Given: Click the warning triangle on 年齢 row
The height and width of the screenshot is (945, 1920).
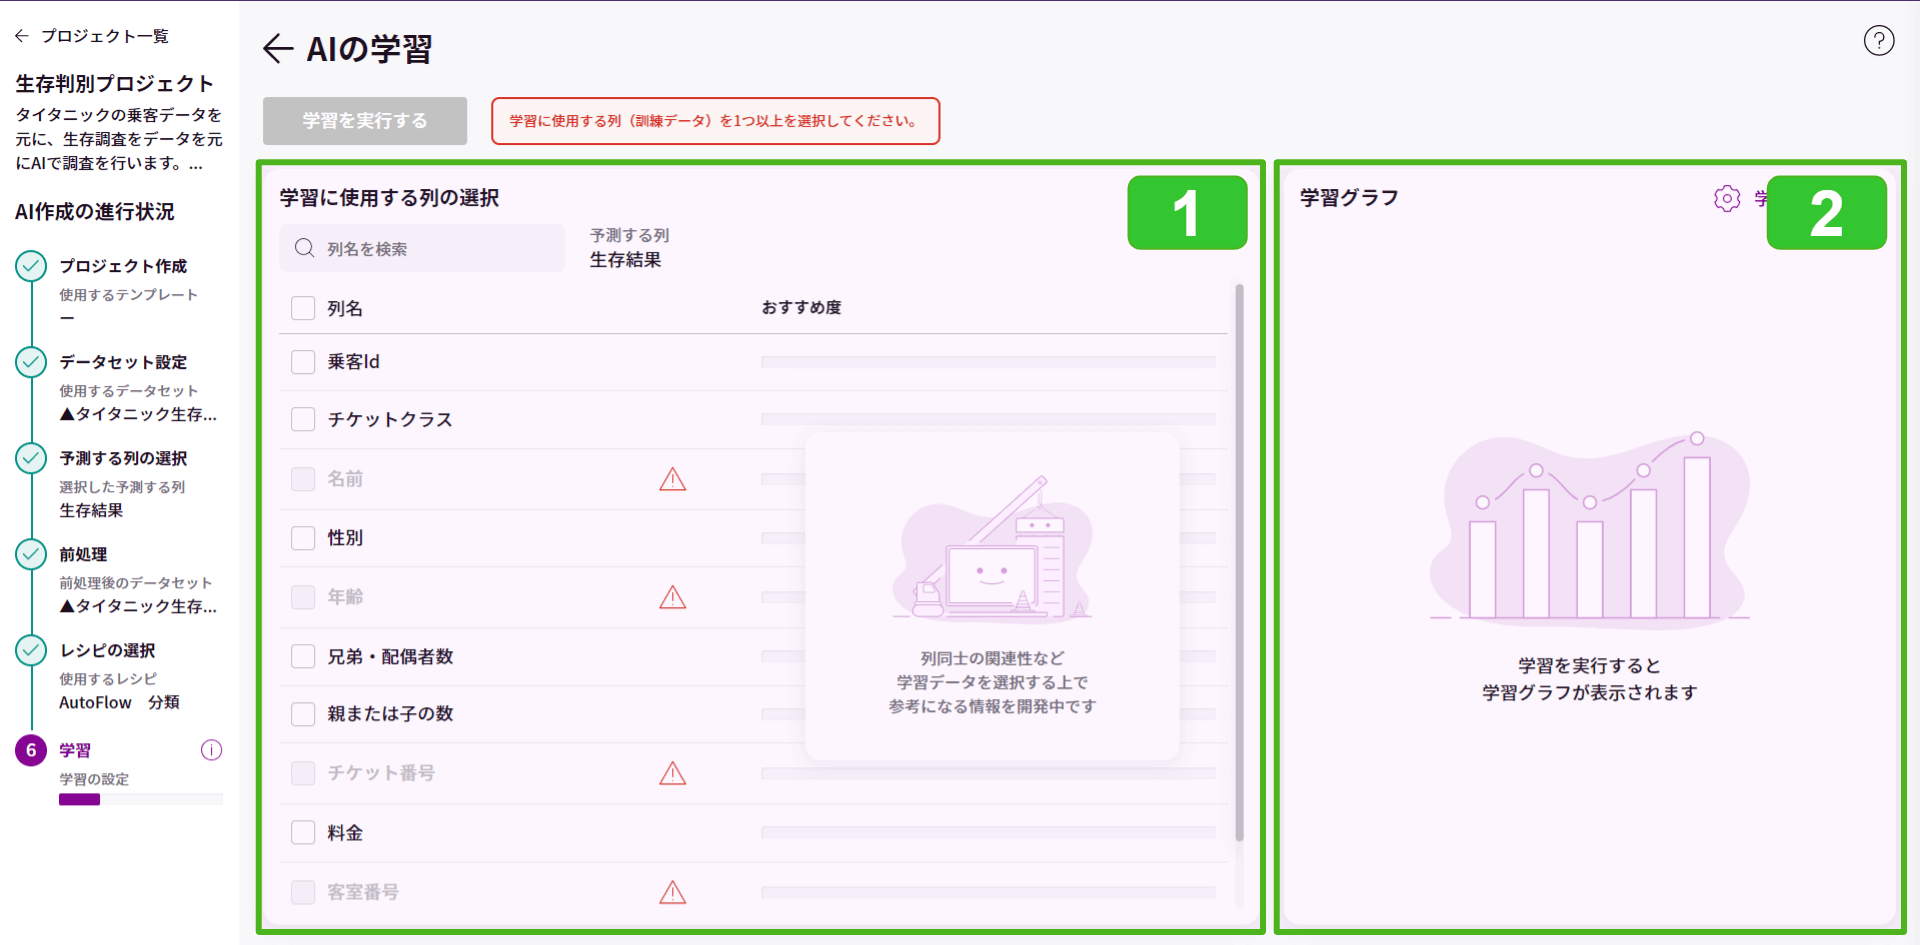Looking at the screenshot, I should (x=673, y=597).
